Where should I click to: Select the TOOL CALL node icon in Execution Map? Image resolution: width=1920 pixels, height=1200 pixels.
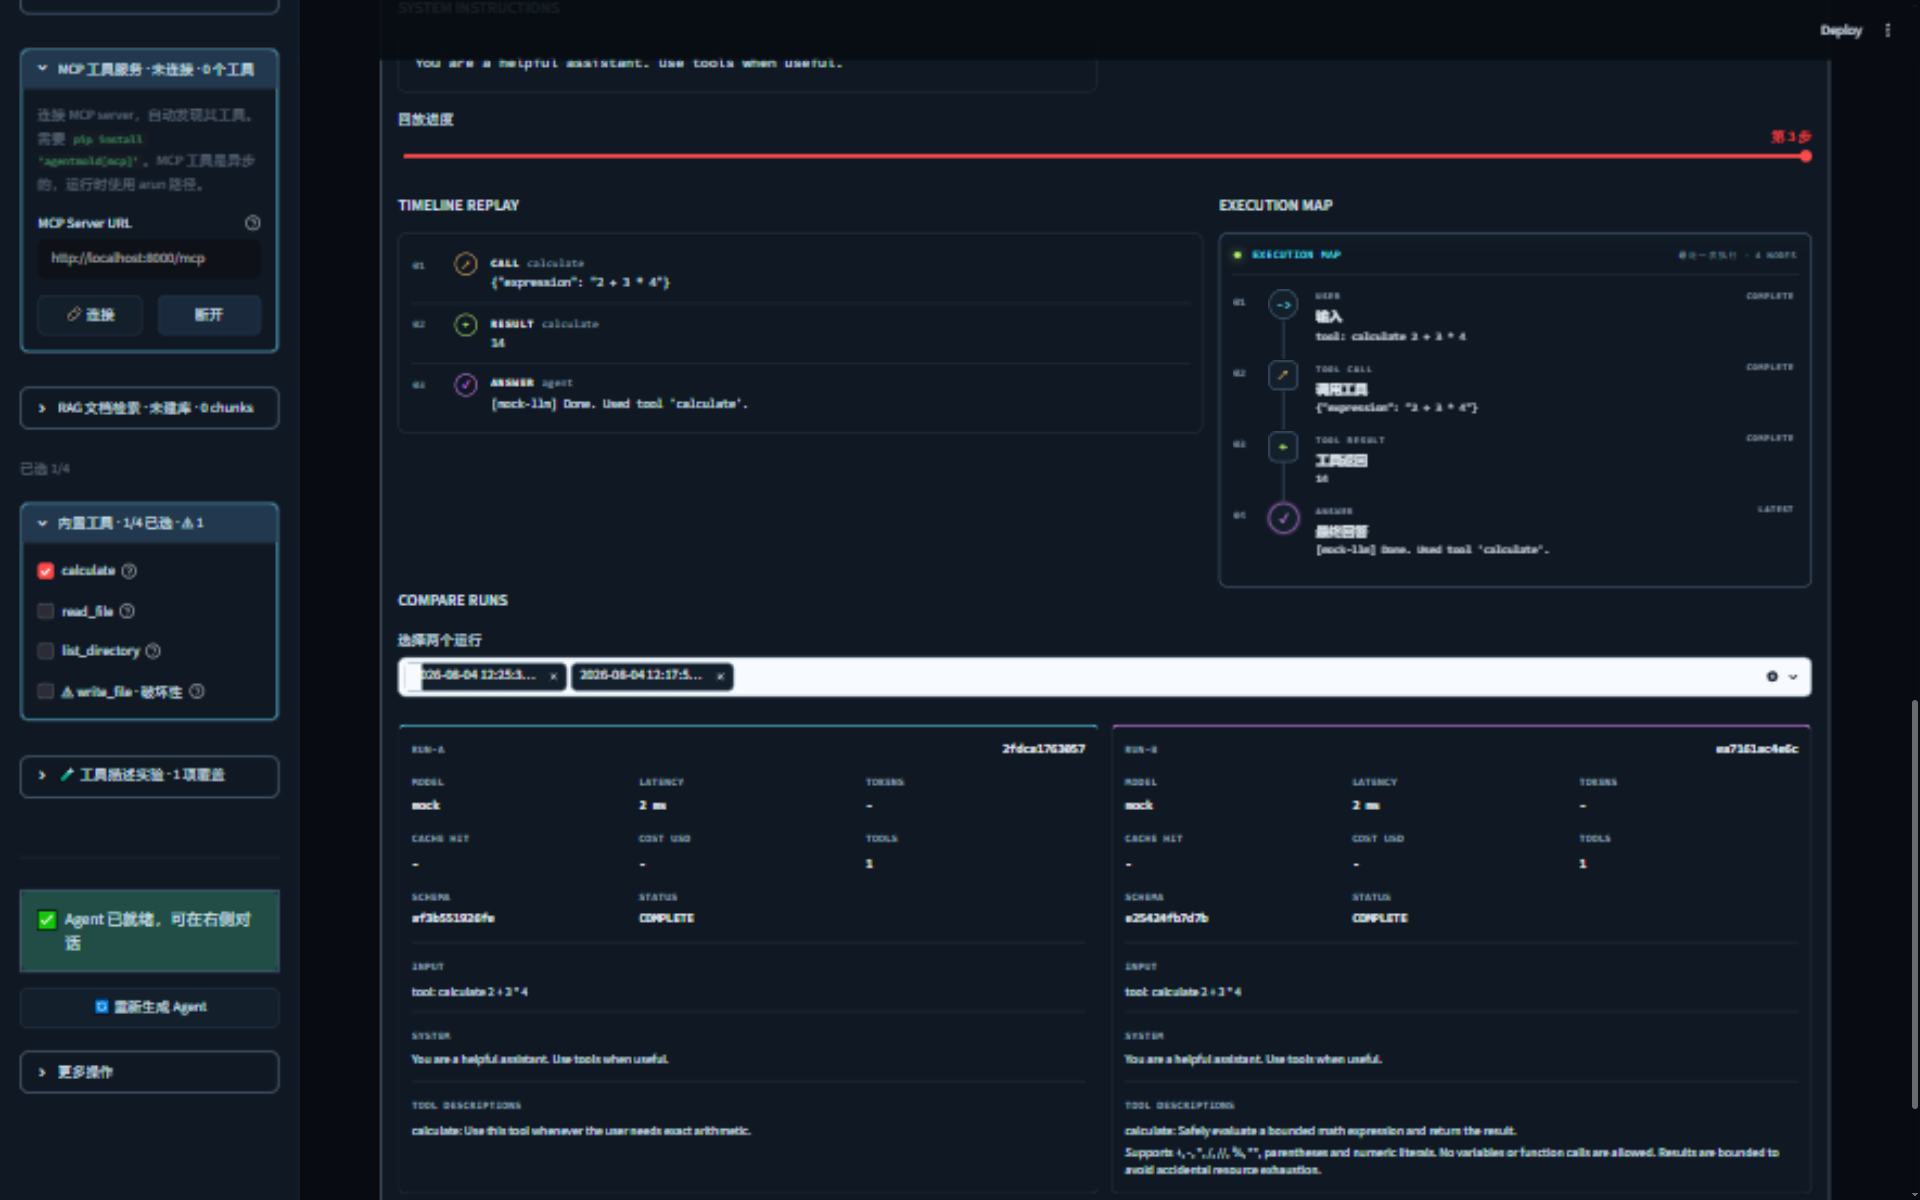[1283, 375]
